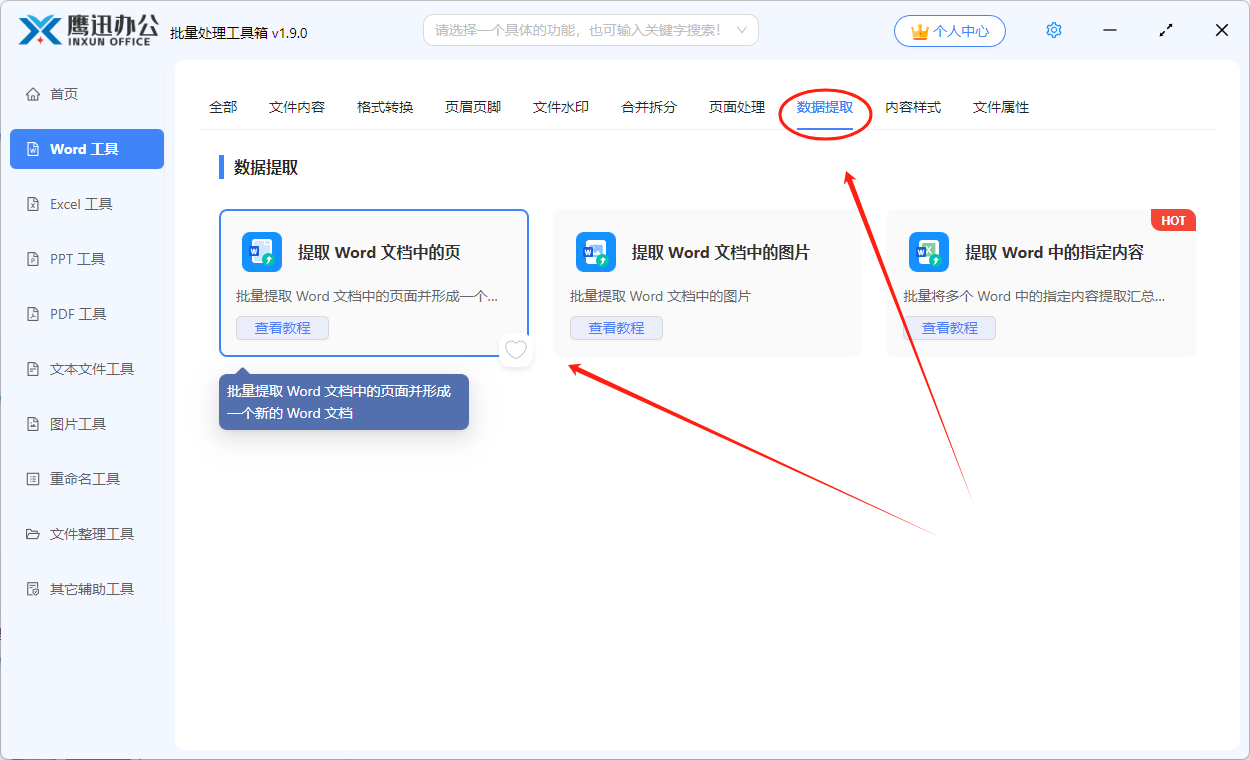Favorite the 提取 Word 文档中的页 tool
Image resolution: width=1250 pixels, height=760 pixels.
click(x=516, y=350)
